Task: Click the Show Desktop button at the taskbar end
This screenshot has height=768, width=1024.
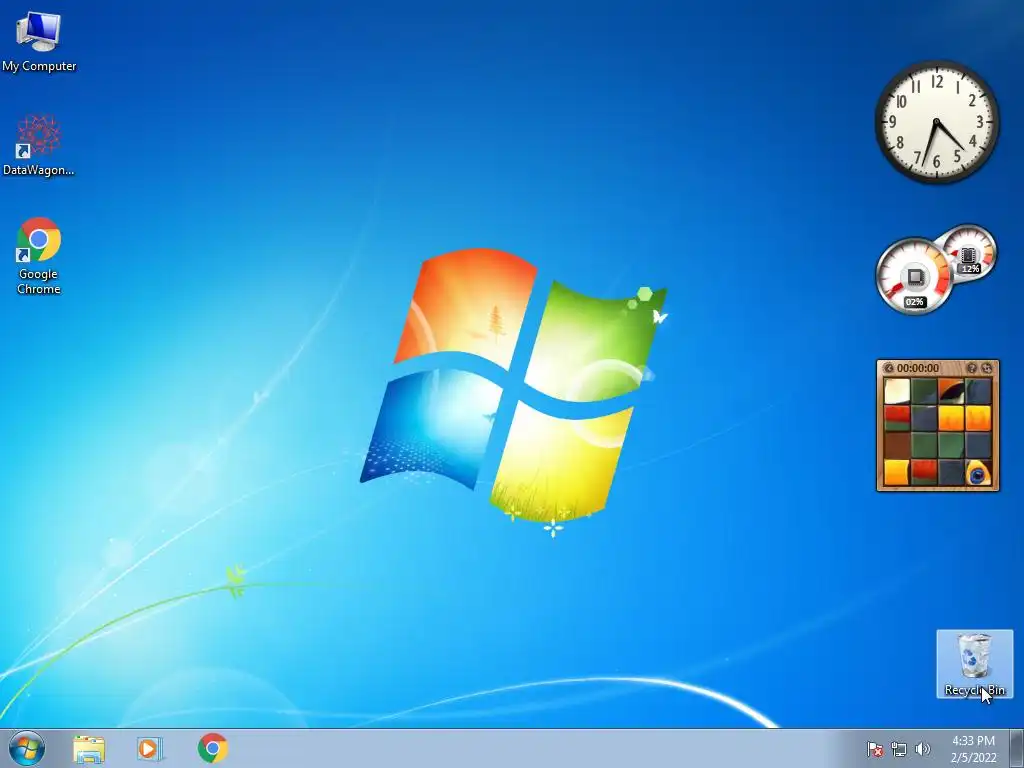Action: click(x=1017, y=748)
